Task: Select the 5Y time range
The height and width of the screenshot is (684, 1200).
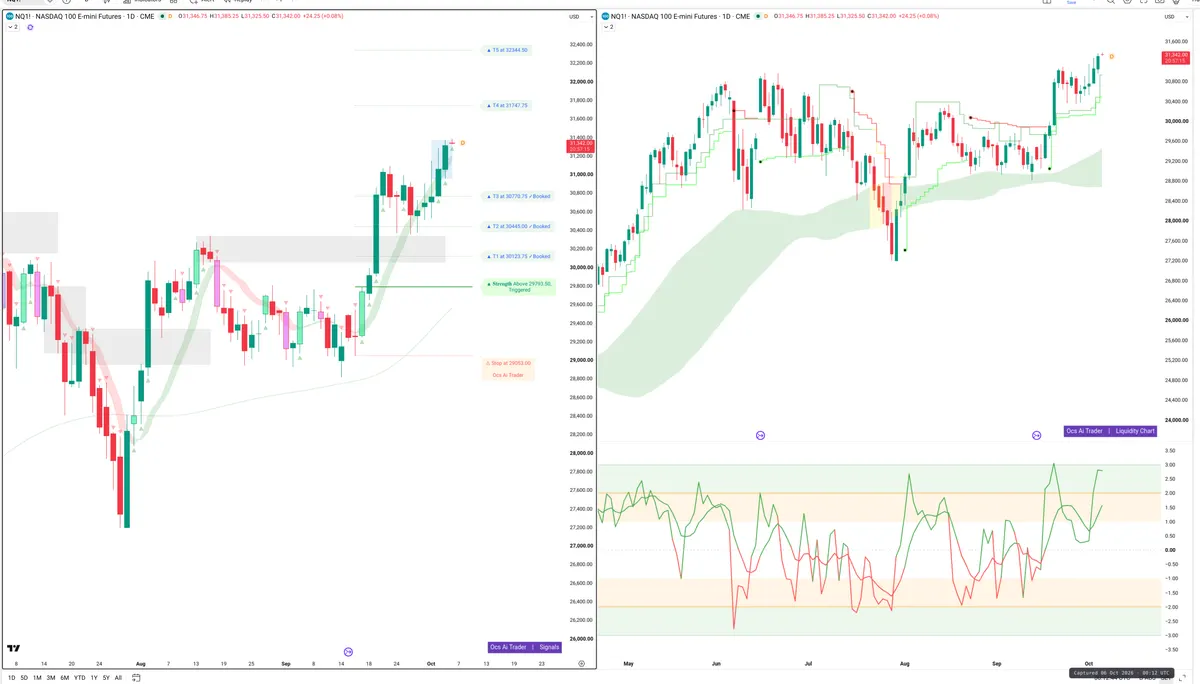Action: [106, 677]
